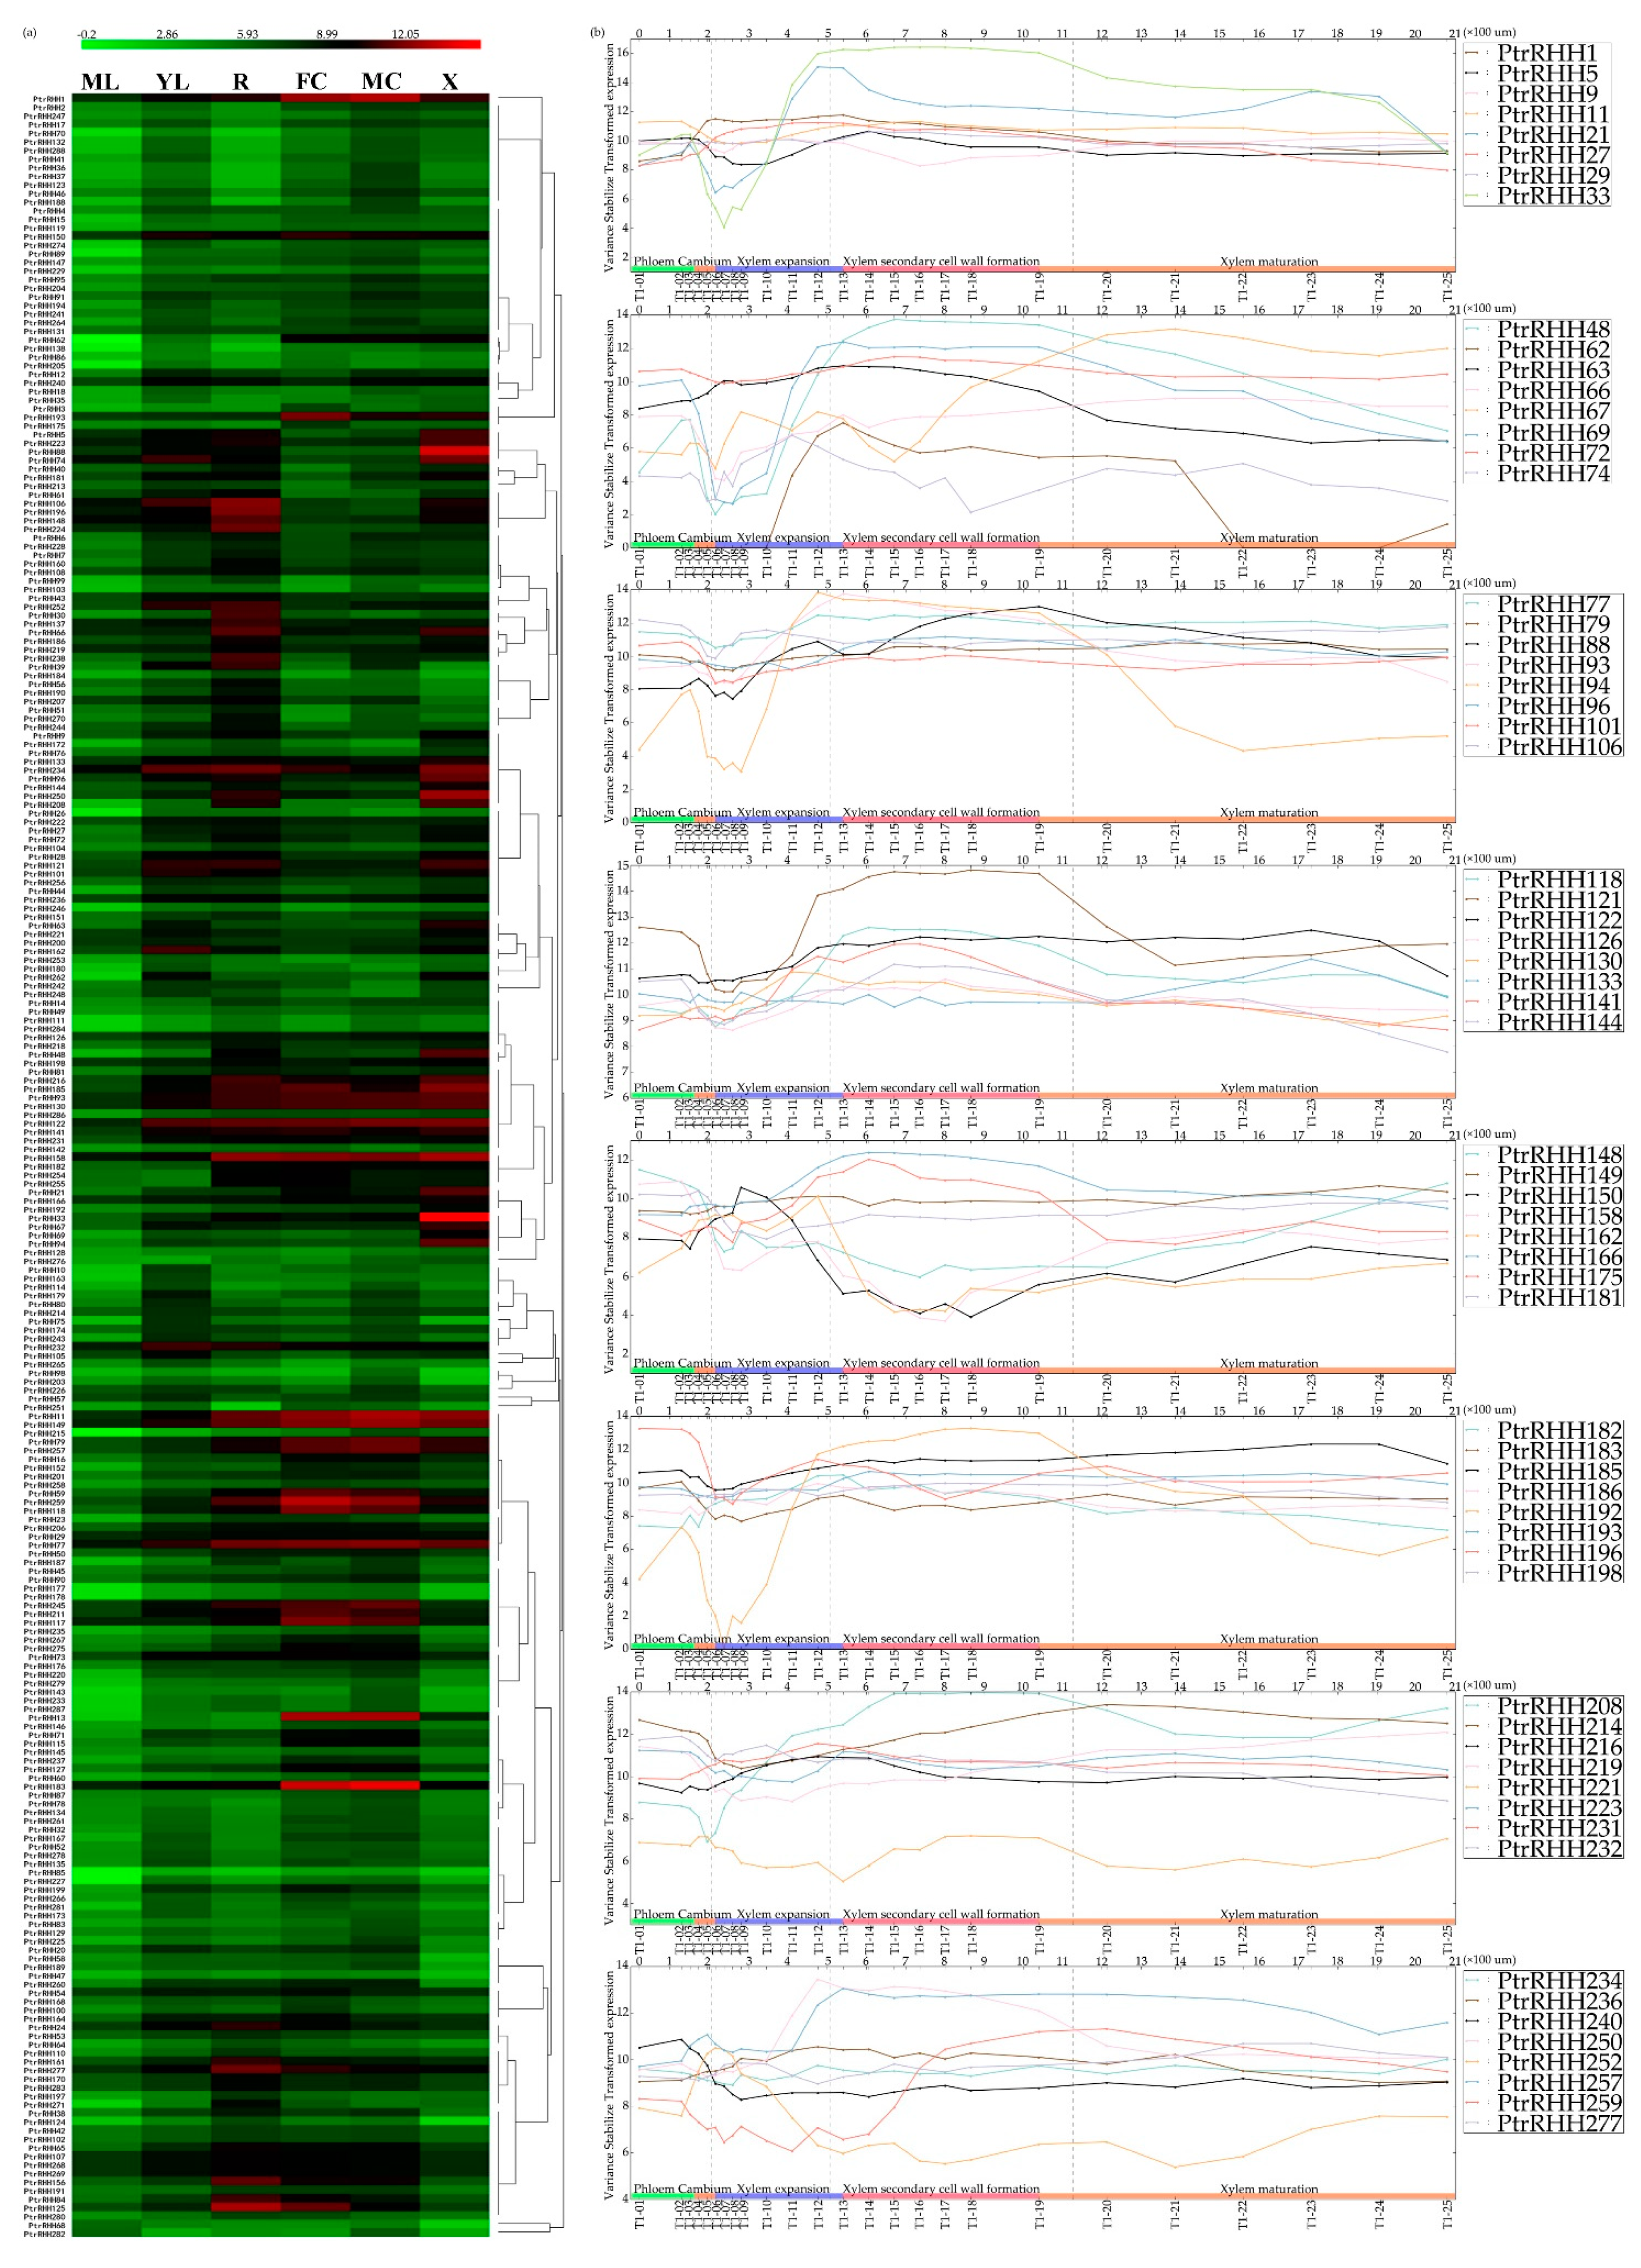Screen dimensions: 1641x2268
Task: Click the 12.05 value on color scale
Action: click(x=405, y=34)
